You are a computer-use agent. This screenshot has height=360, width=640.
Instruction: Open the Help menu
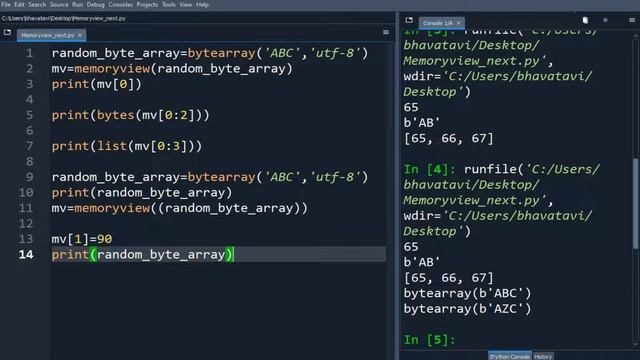pos(202,4)
